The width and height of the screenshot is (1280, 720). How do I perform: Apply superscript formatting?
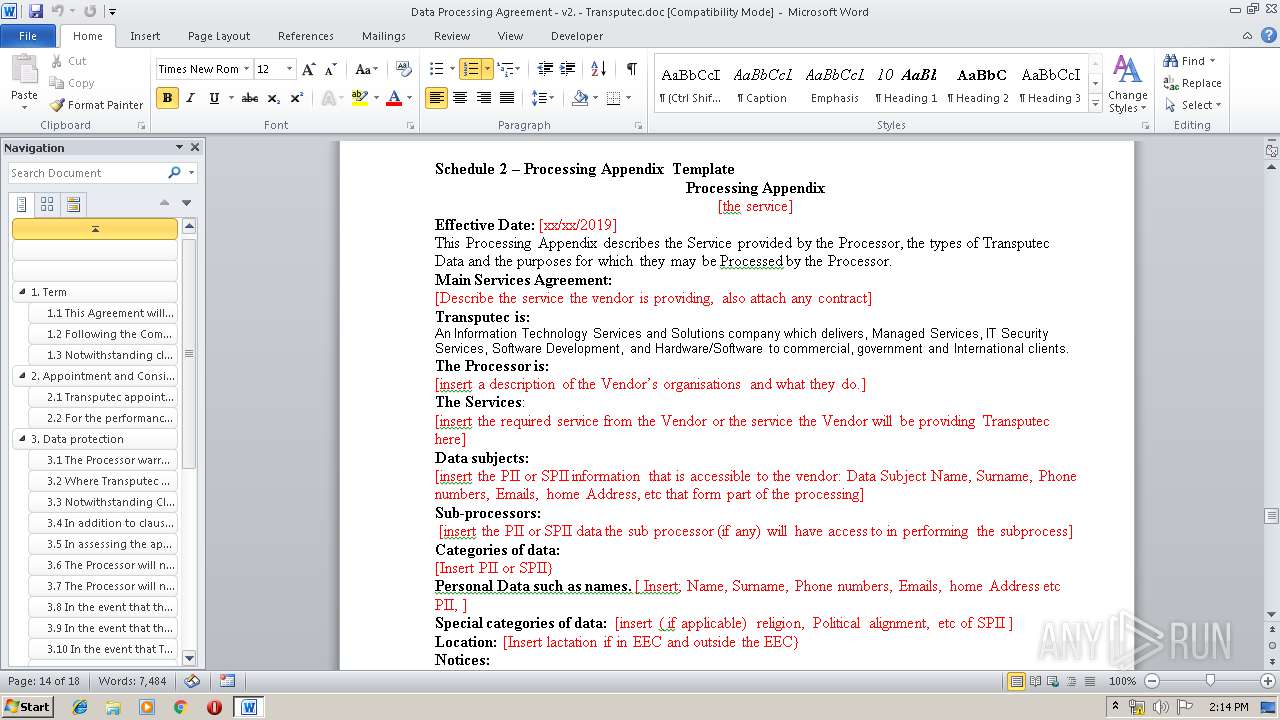coord(297,98)
